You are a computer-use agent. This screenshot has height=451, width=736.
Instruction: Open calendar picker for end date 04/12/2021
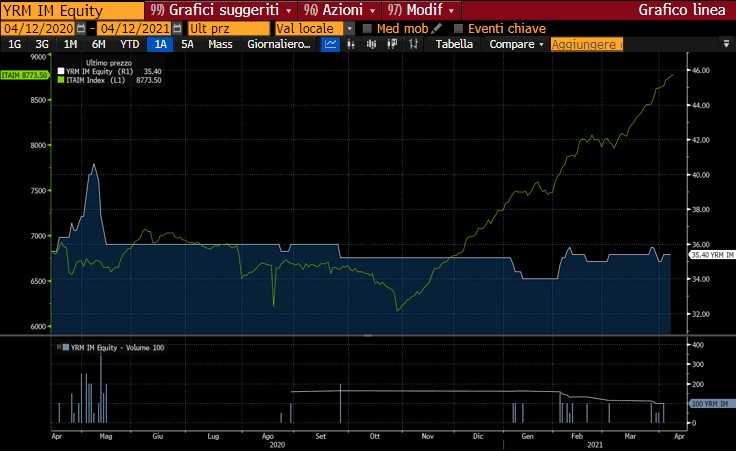coord(177,29)
